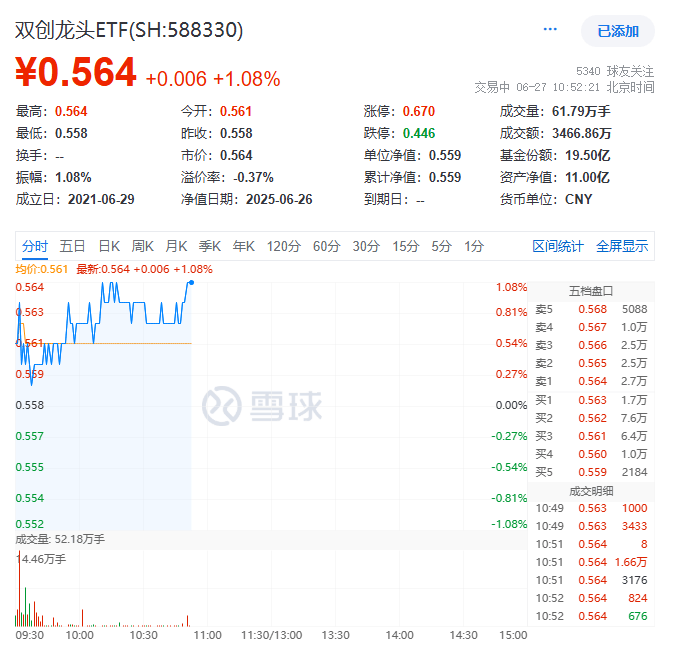Click the 买3 0.561 order row
The image size is (675, 658).
tap(591, 436)
